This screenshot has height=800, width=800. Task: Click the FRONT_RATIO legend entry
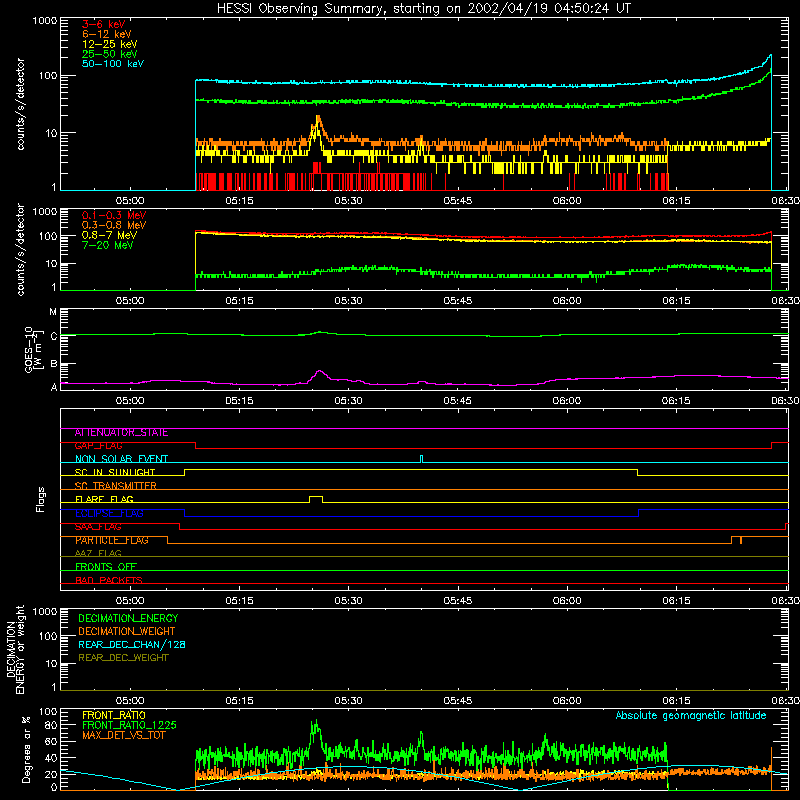point(114,715)
